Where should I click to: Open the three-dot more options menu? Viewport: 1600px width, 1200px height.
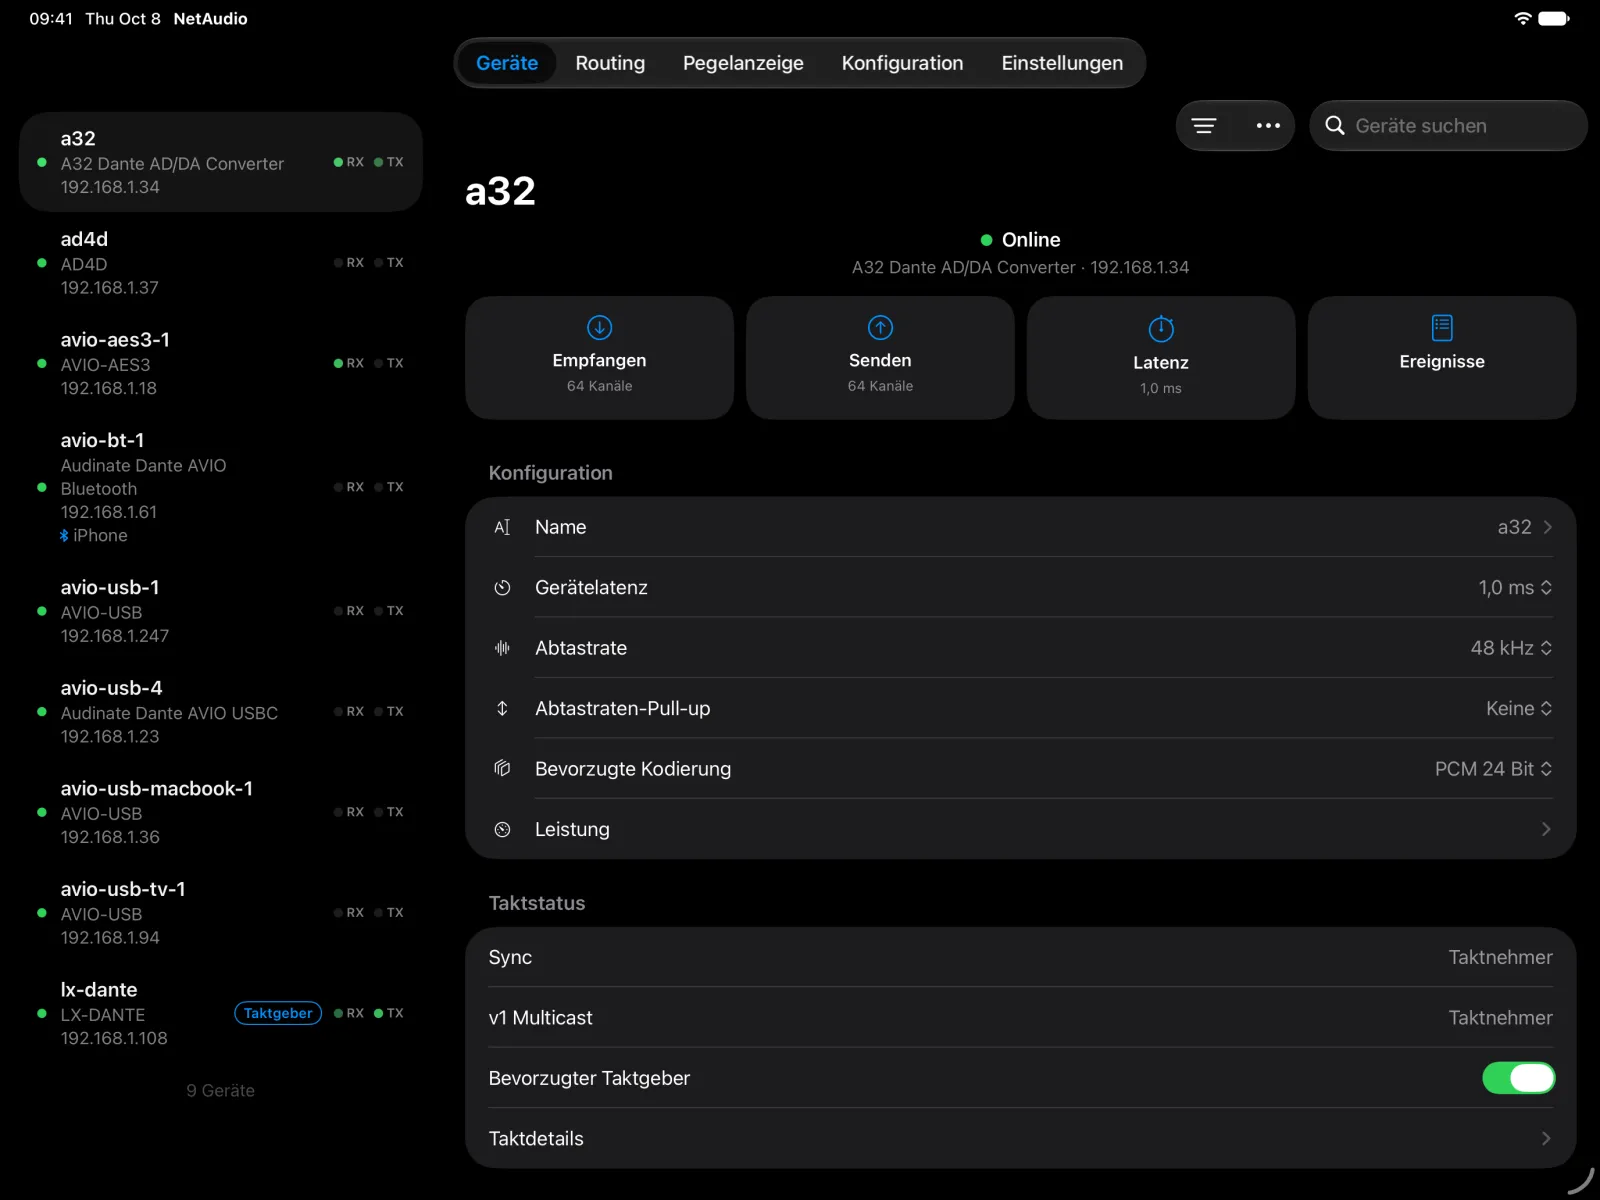1268,126
